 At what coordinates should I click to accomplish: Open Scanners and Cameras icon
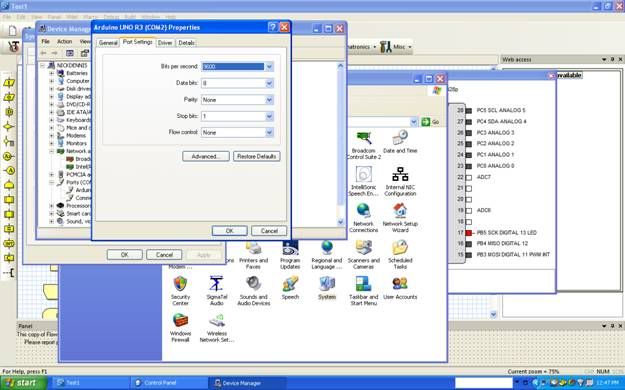tap(364, 255)
